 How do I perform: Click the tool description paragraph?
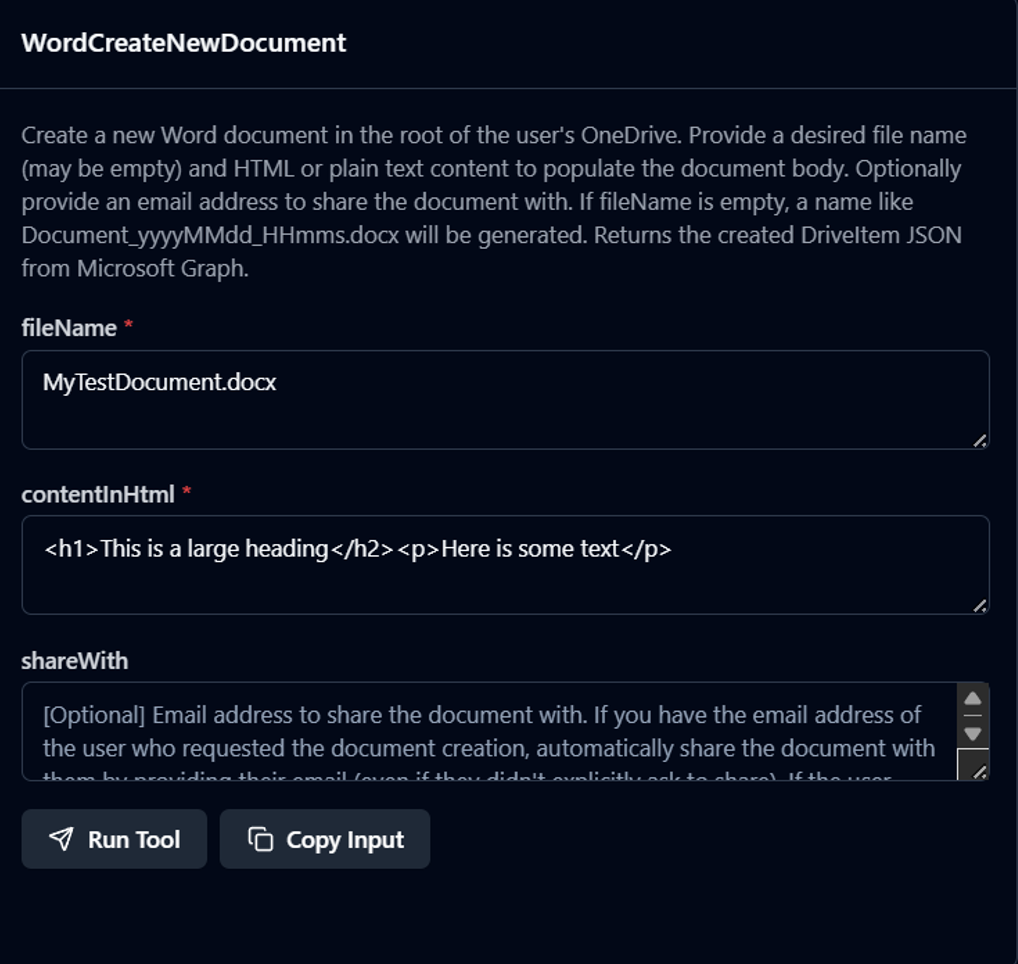pos(494,202)
